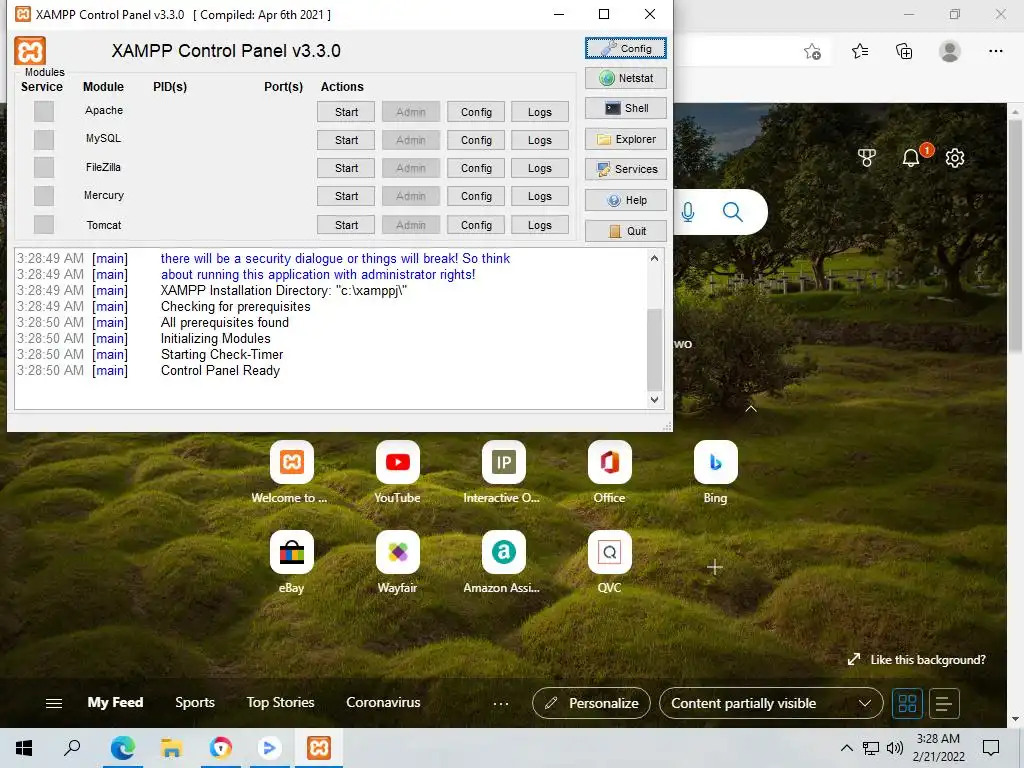Select the Sports tab
The width and height of the screenshot is (1024, 768).
tap(195, 703)
